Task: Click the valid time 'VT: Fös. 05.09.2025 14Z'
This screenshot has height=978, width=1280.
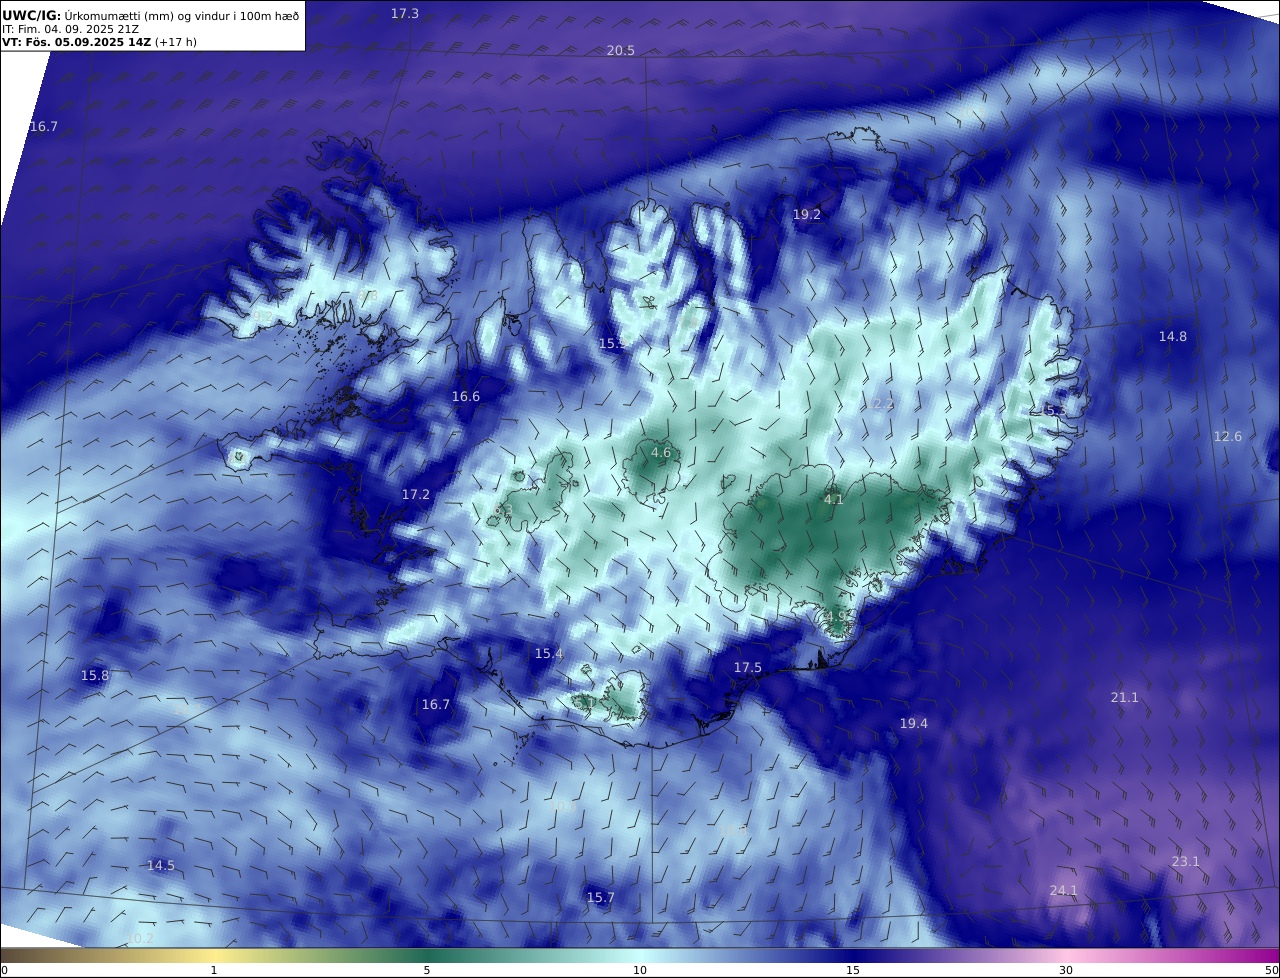Action: (x=76, y=42)
